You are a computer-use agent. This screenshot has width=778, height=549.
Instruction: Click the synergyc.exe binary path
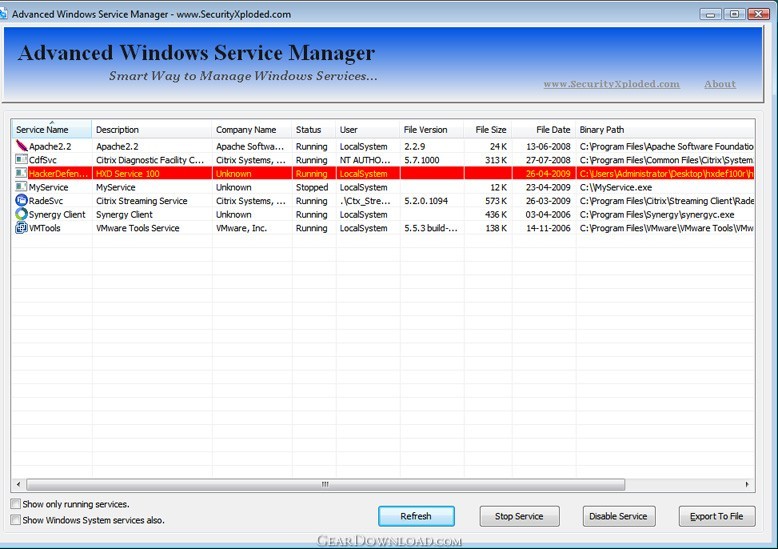pos(657,214)
